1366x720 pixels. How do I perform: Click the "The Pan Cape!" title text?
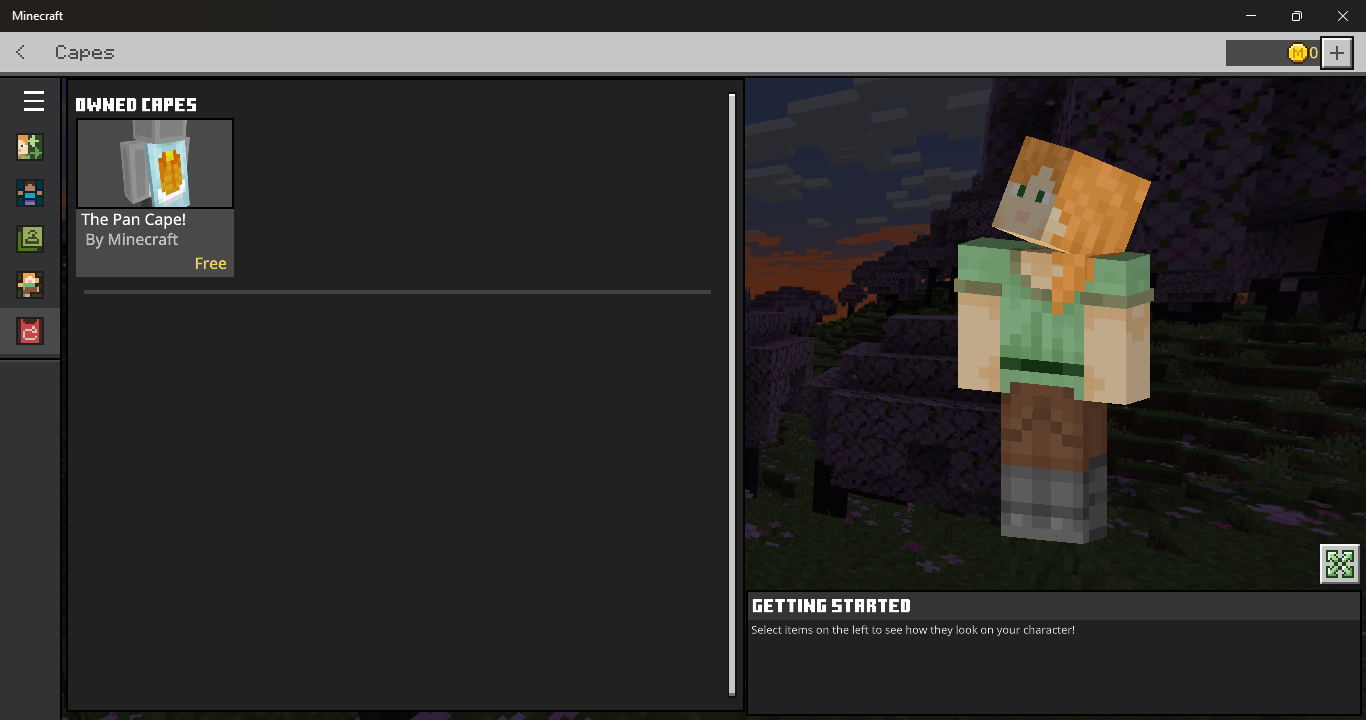click(134, 219)
